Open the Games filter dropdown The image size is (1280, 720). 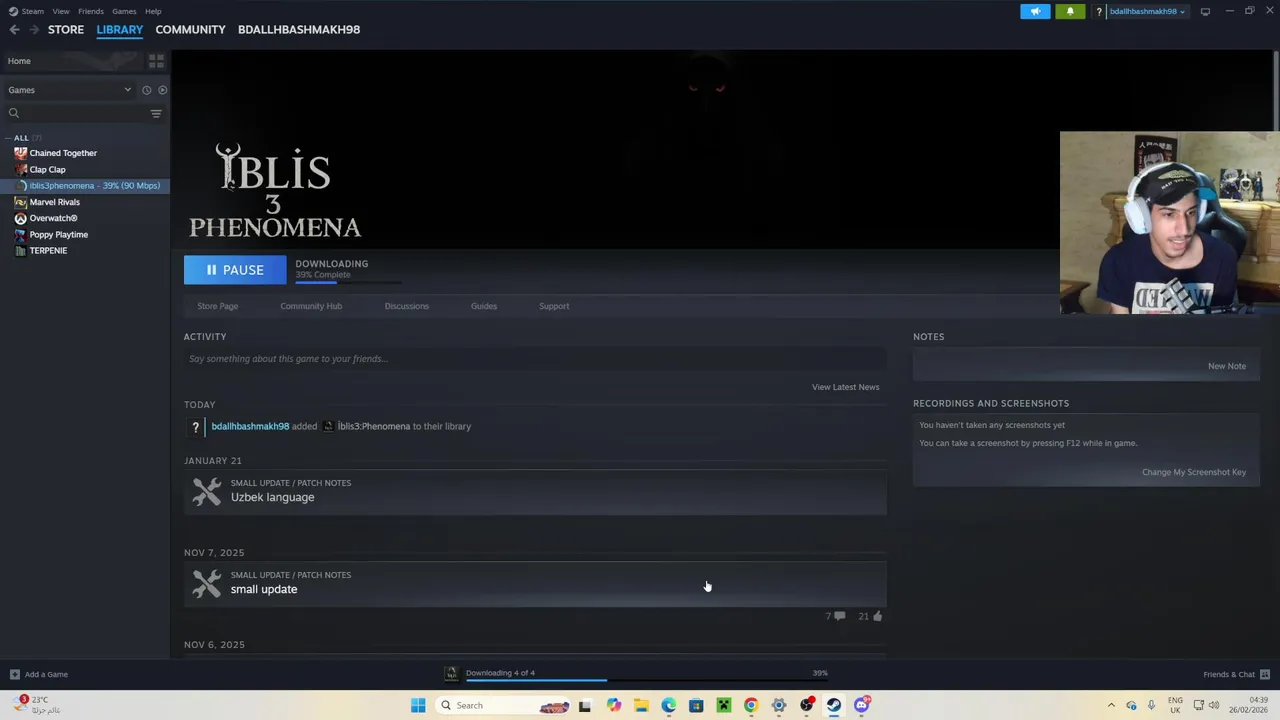(69, 90)
